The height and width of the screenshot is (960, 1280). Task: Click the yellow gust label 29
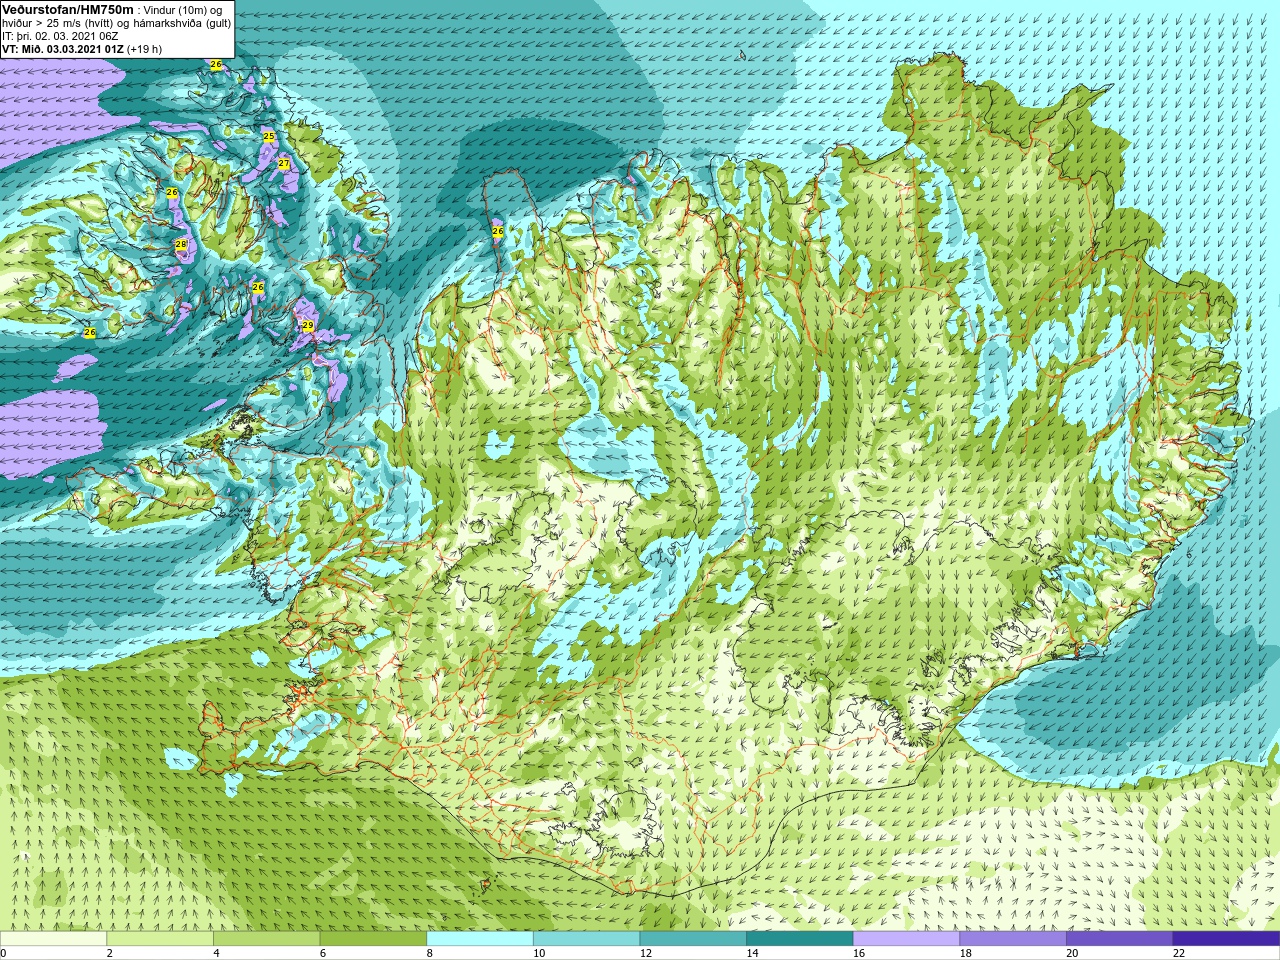308,326
